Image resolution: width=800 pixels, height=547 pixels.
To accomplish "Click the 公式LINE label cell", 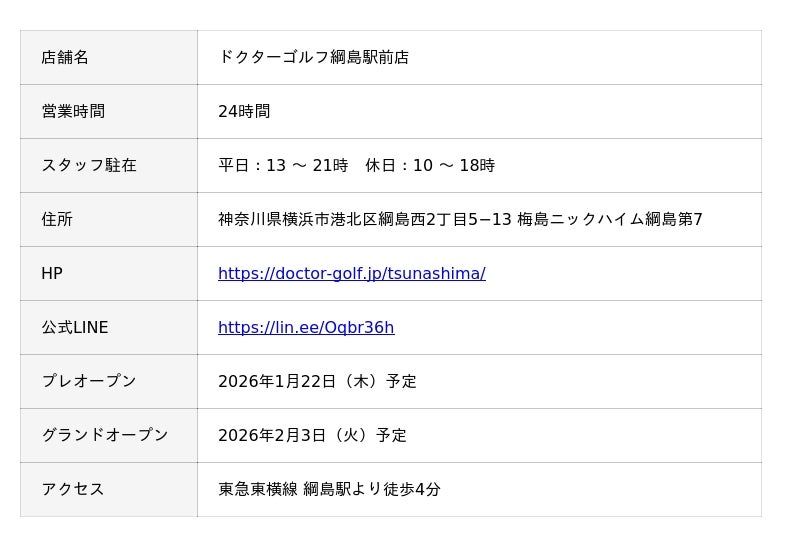I will 75,327.
